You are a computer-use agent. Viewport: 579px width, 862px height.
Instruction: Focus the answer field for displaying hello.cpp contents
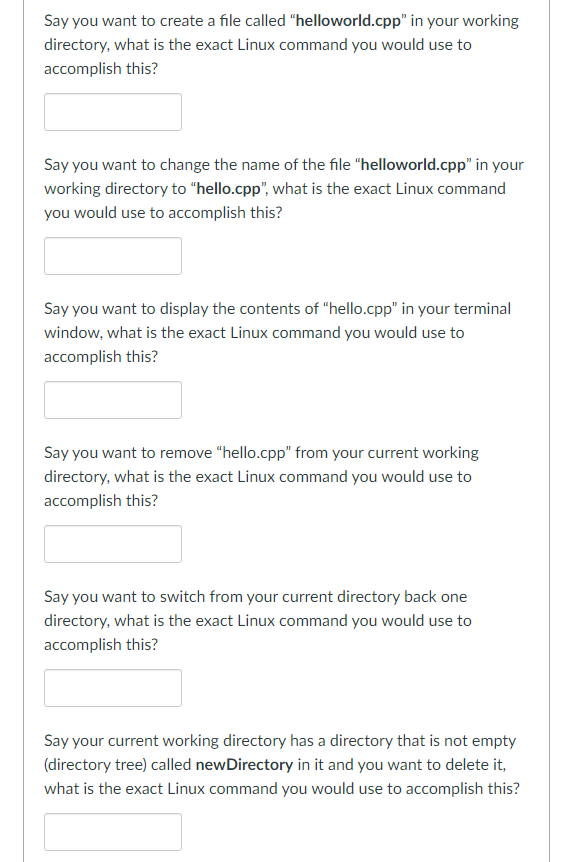click(113, 400)
